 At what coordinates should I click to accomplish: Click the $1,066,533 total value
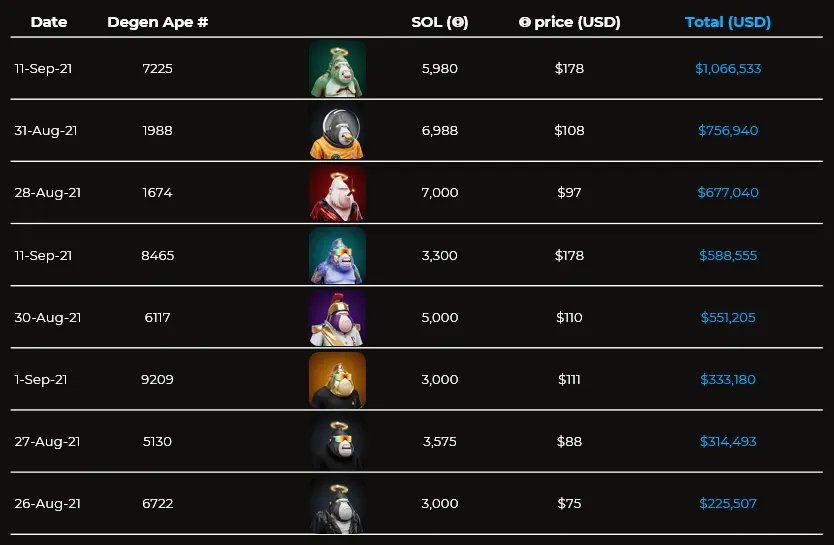[728, 69]
